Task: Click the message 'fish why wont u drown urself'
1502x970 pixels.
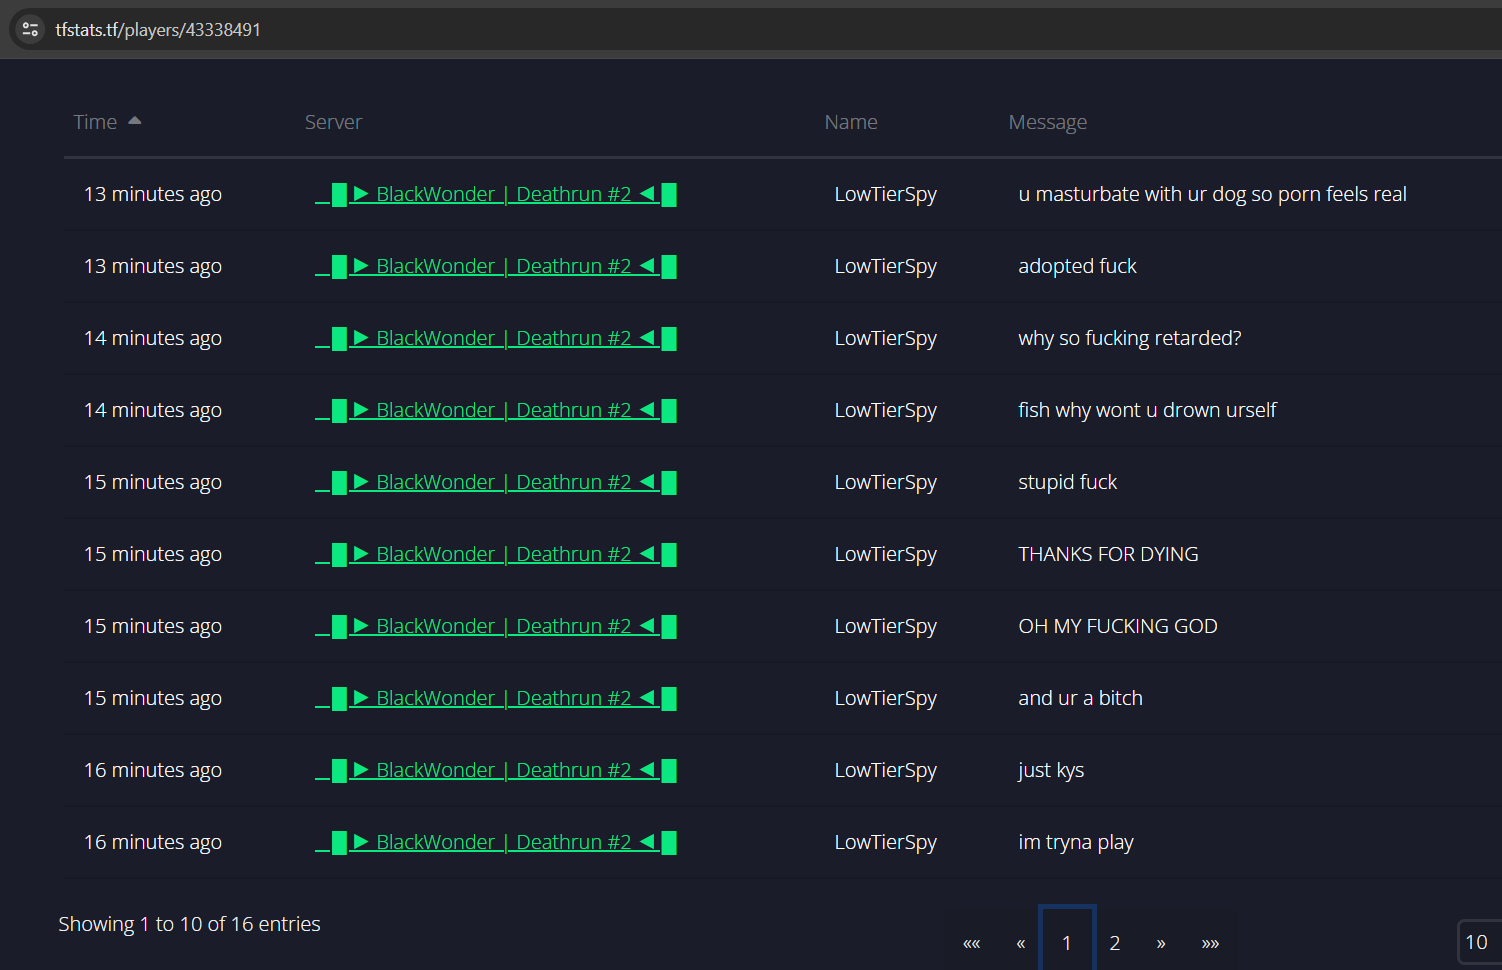Action: tap(1147, 410)
